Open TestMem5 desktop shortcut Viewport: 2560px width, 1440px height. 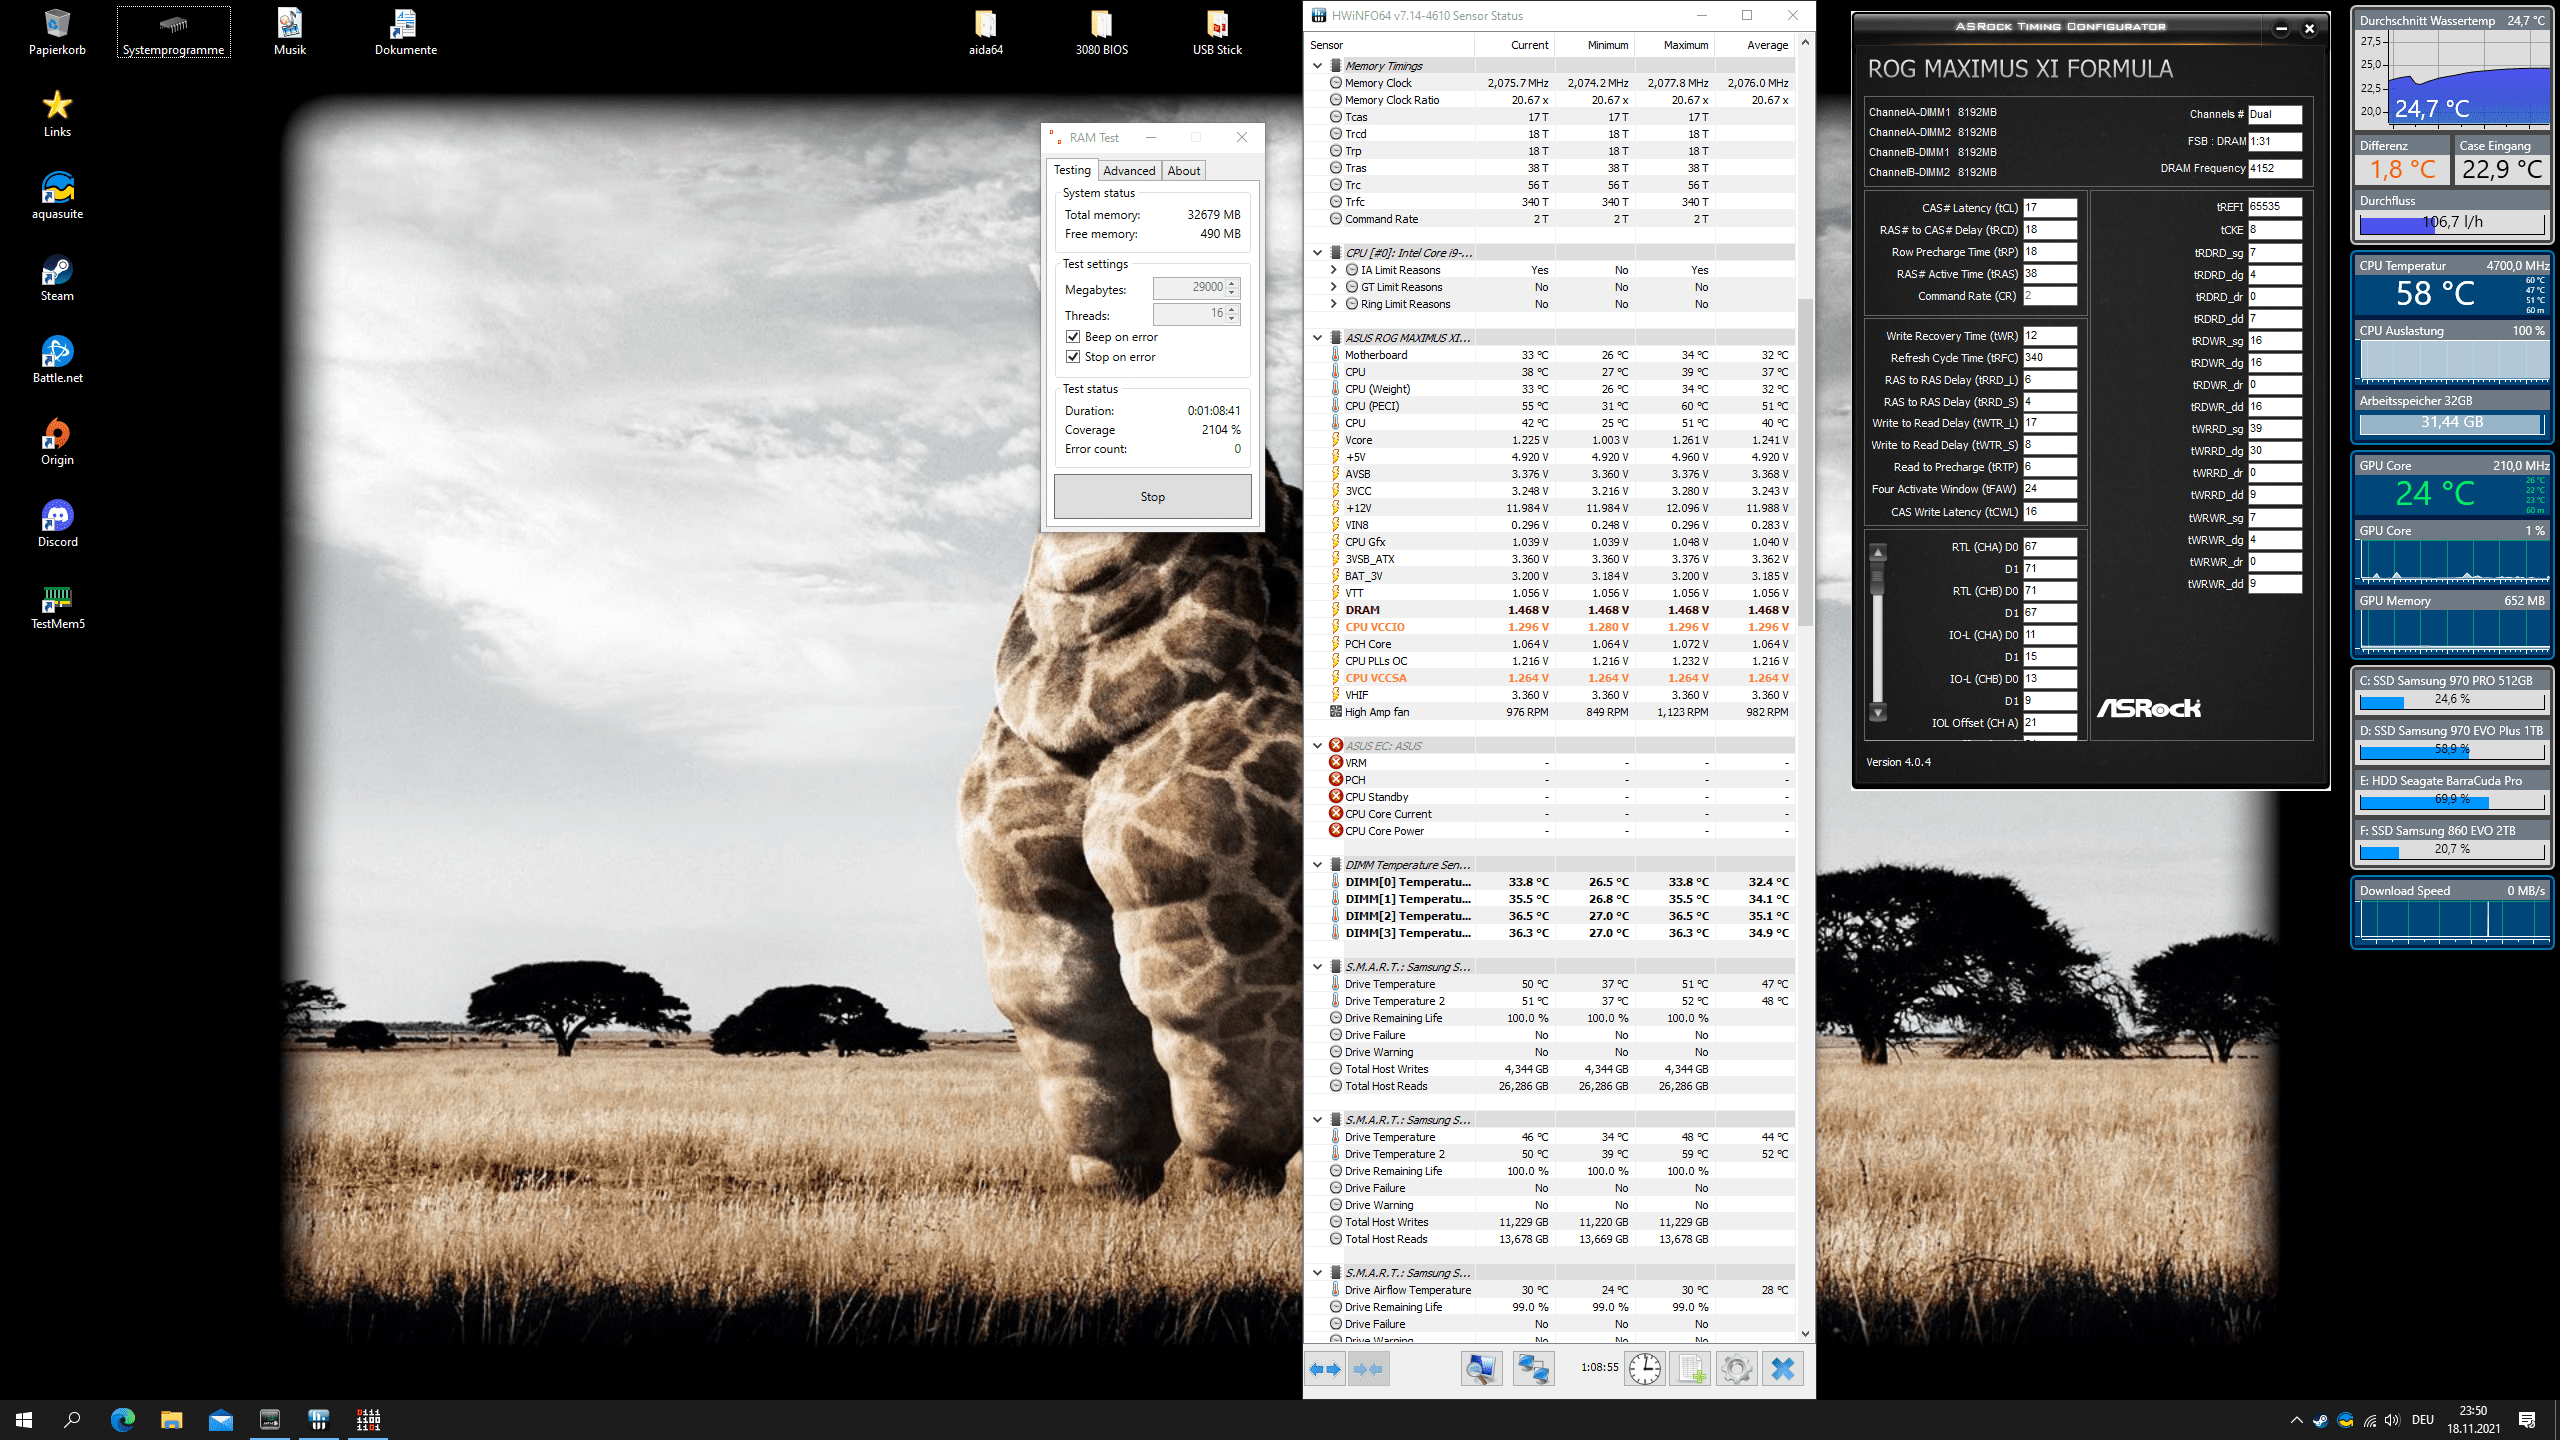(x=57, y=605)
